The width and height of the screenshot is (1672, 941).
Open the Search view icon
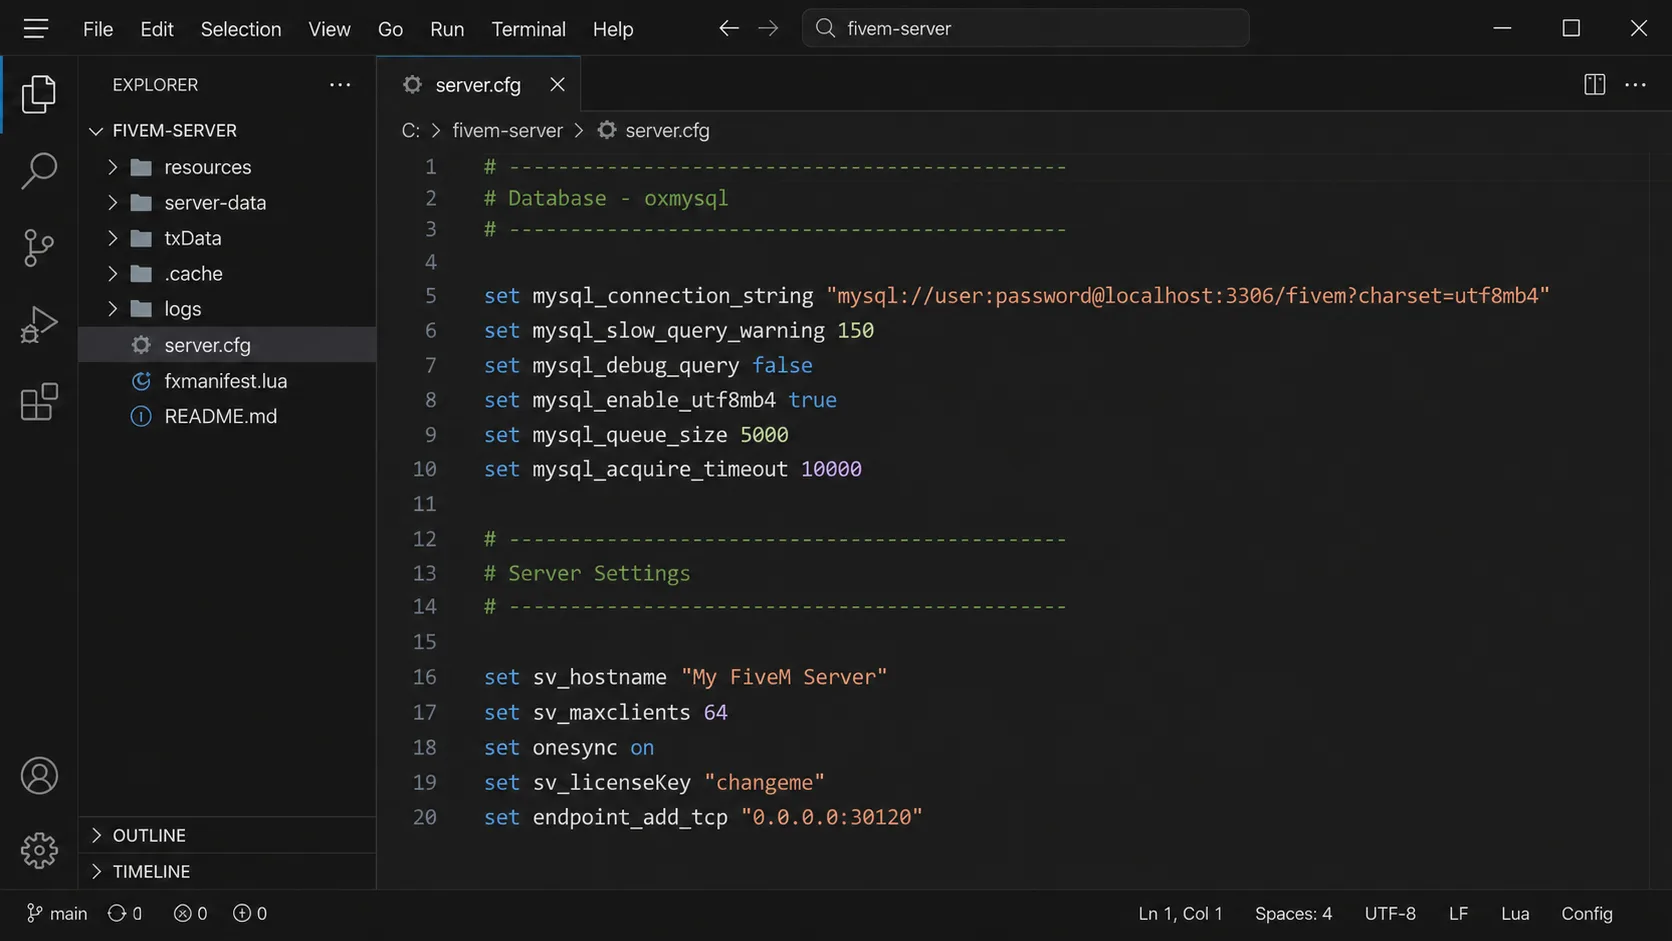tap(39, 171)
